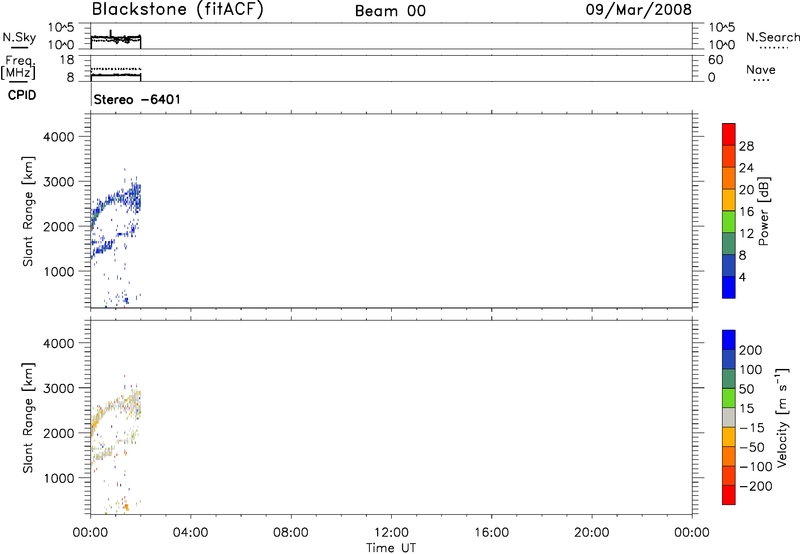Select the blue top Velocity colorbar segment
Viewport: 800px width, 554px height.
coord(729,340)
